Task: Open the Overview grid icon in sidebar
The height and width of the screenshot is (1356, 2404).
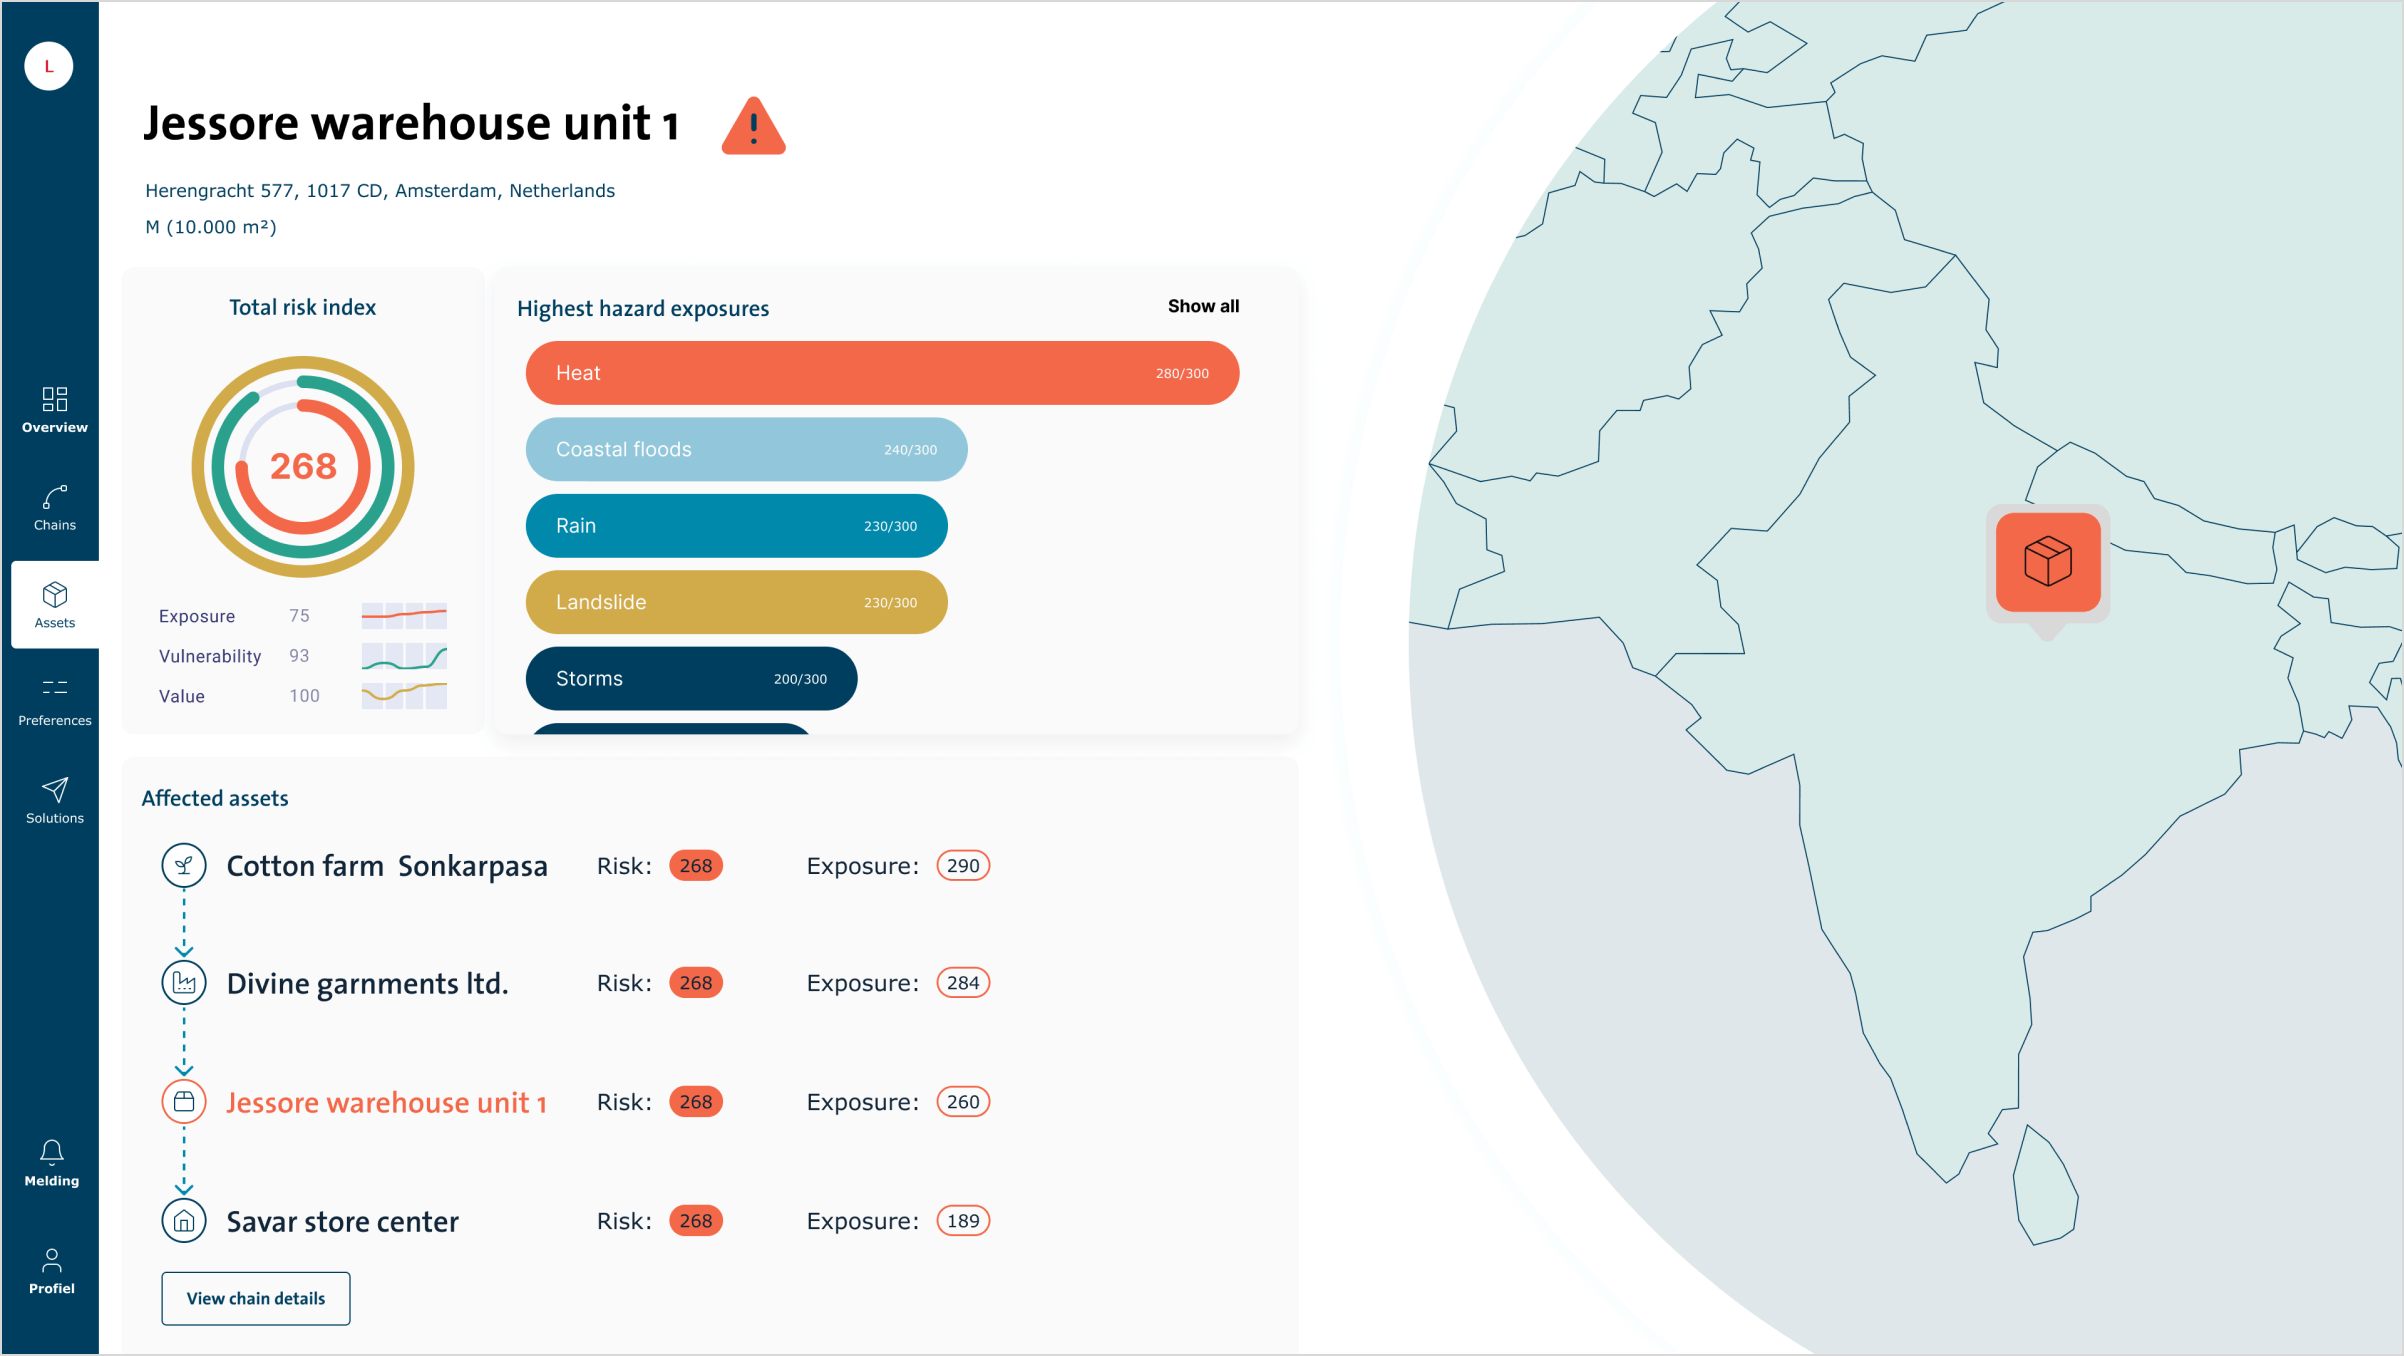Action: click(54, 400)
